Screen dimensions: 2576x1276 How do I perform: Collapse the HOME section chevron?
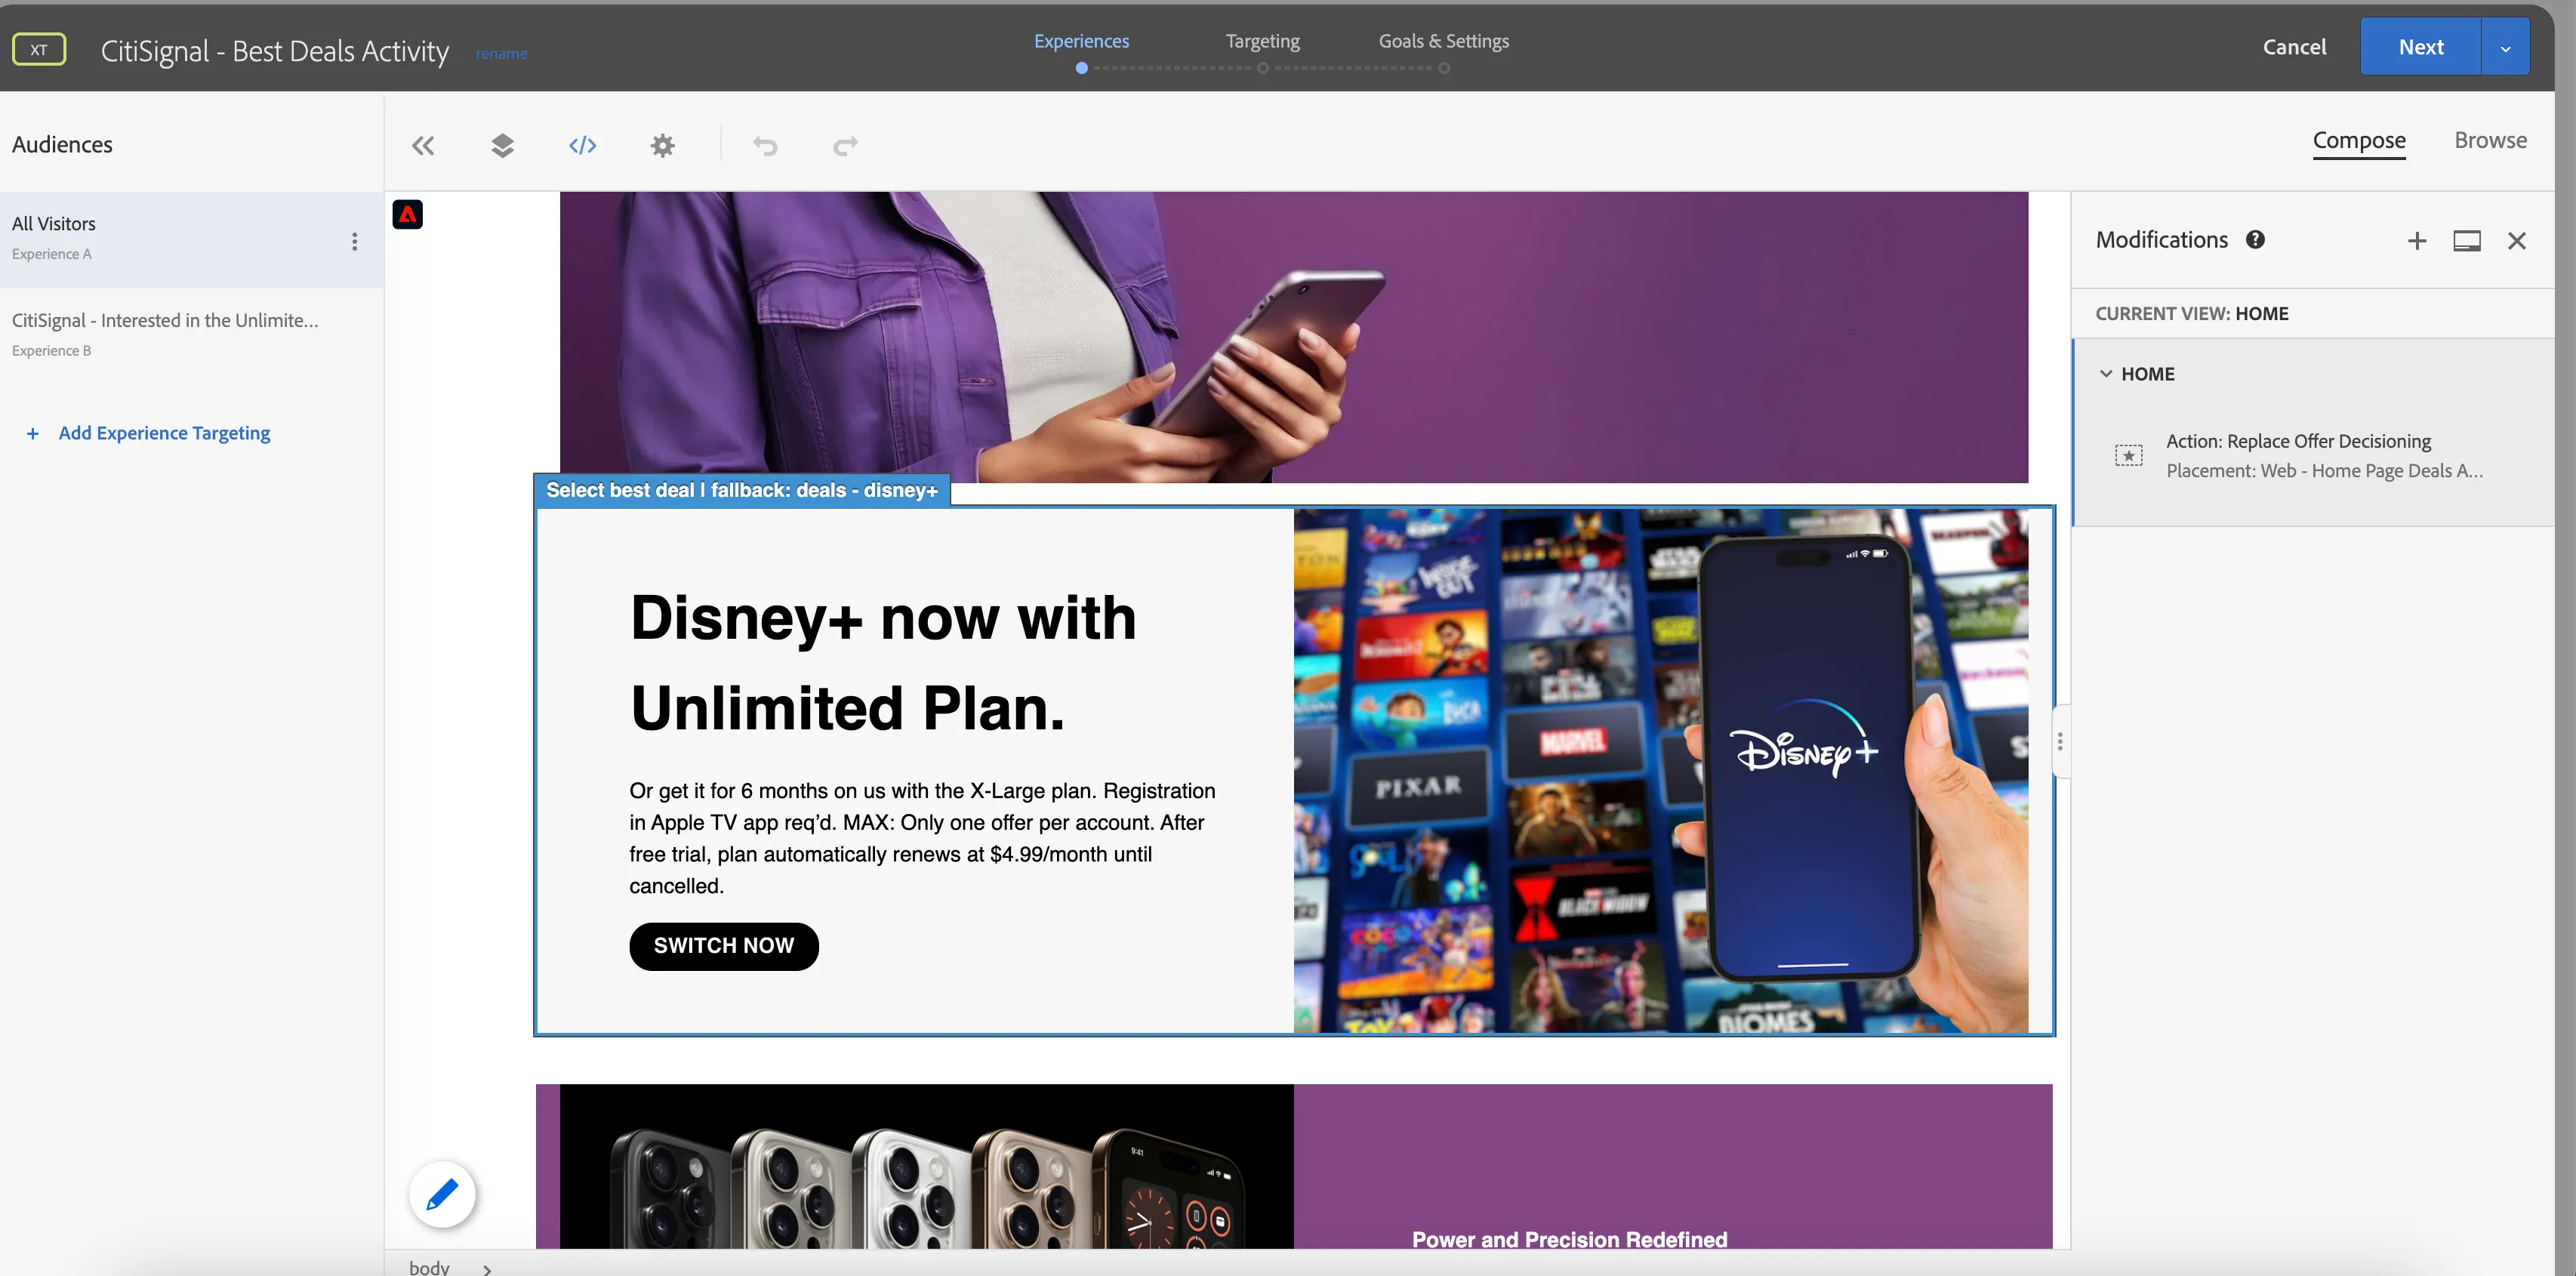(x=2106, y=374)
